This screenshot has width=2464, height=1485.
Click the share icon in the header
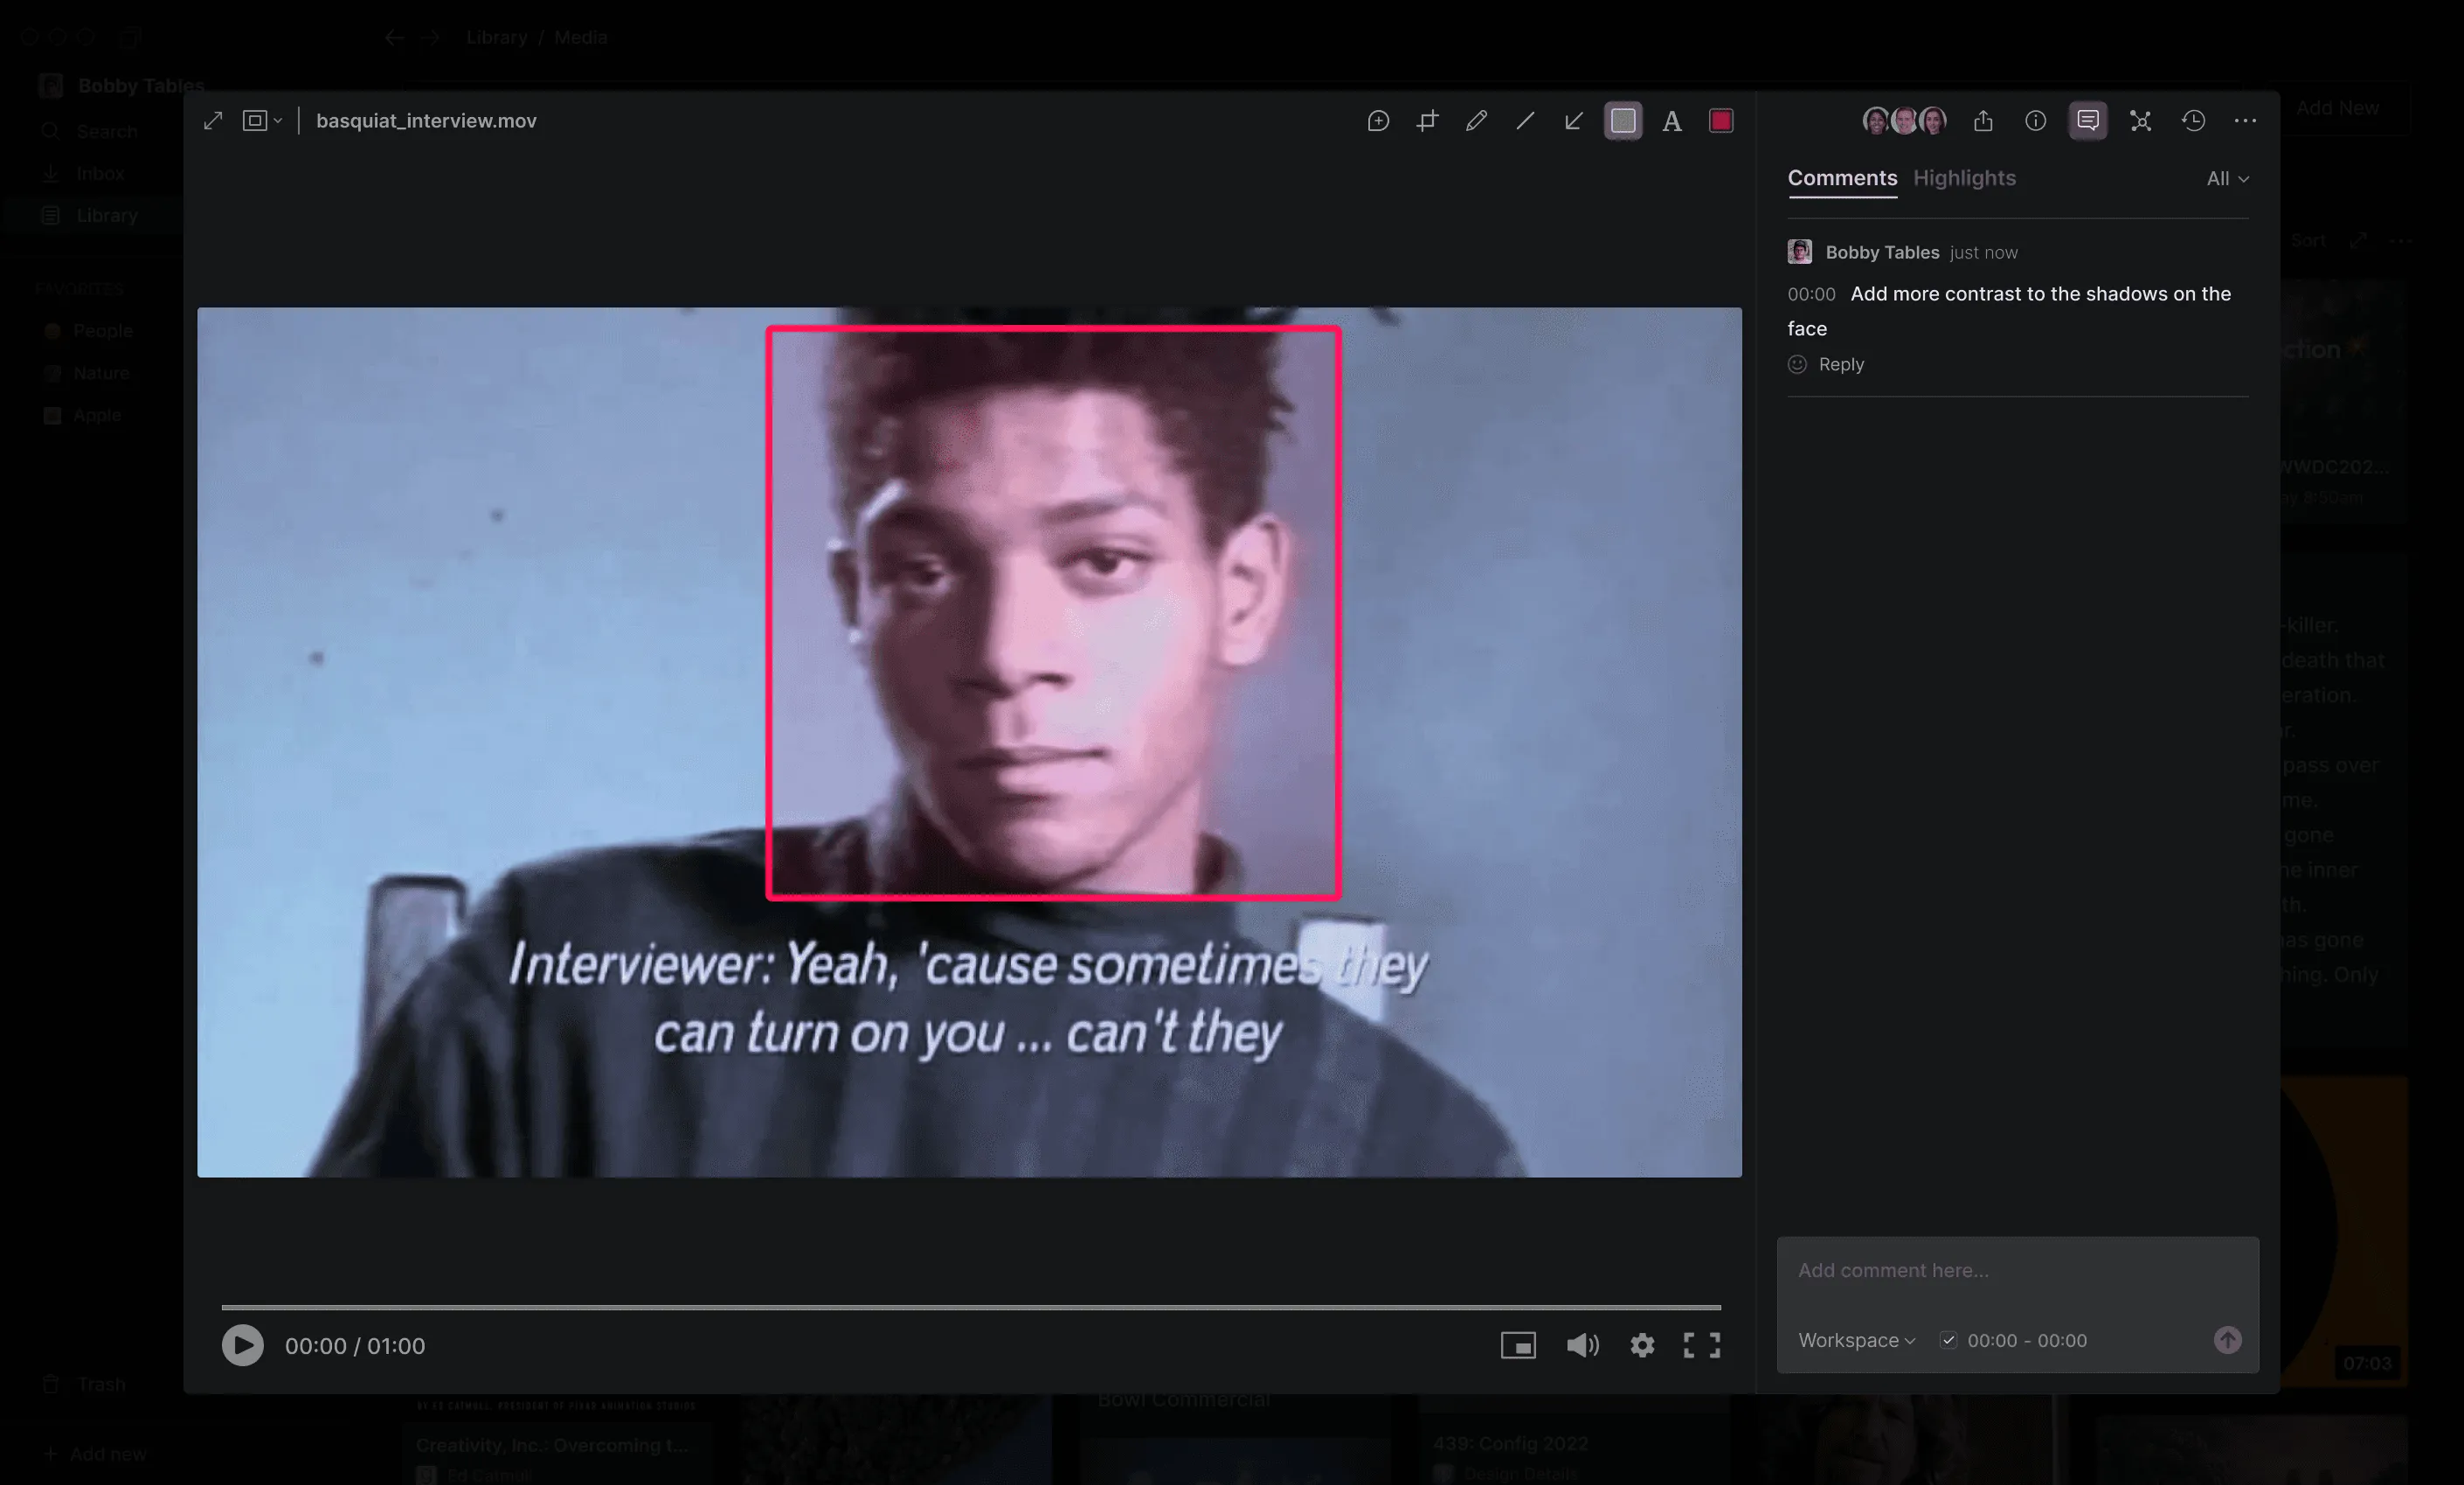click(1983, 121)
